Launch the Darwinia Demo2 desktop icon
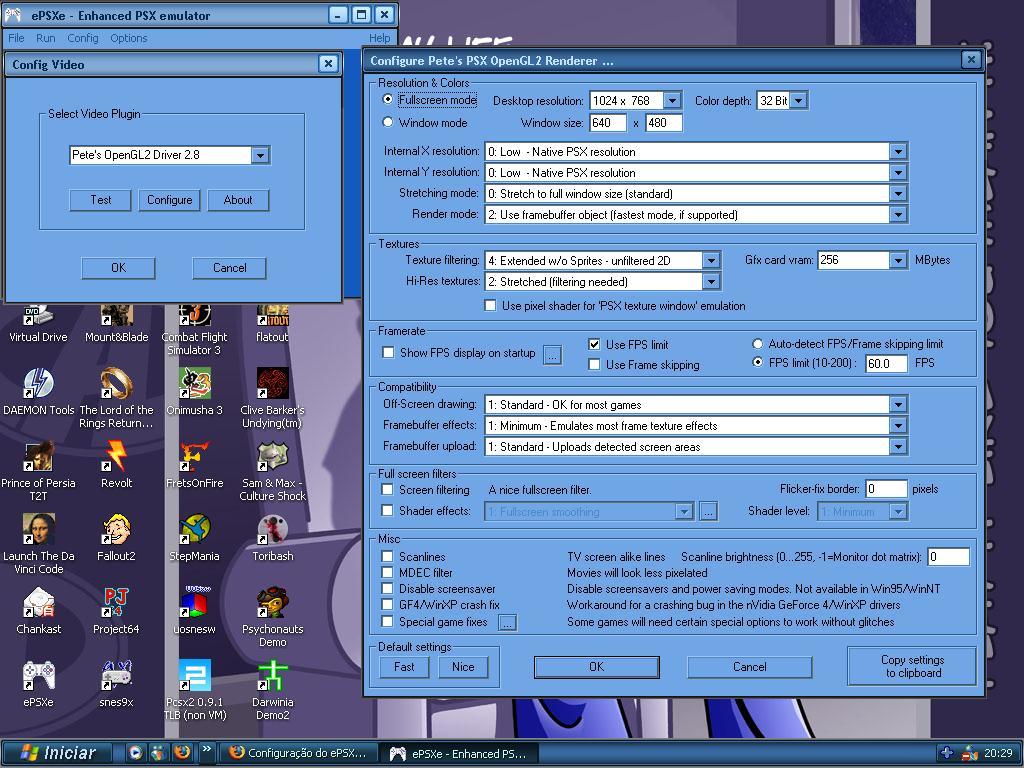This screenshot has width=1024, height=768. pos(272,691)
